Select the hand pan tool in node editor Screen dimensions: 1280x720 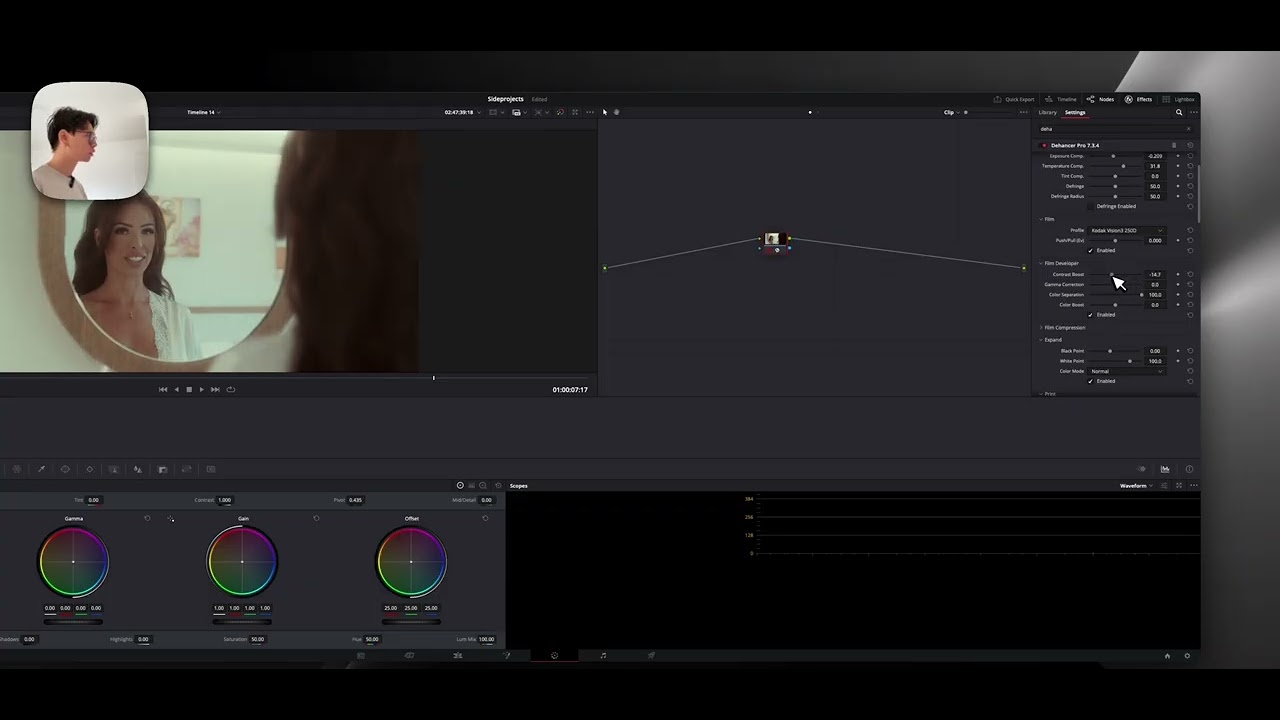616,112
